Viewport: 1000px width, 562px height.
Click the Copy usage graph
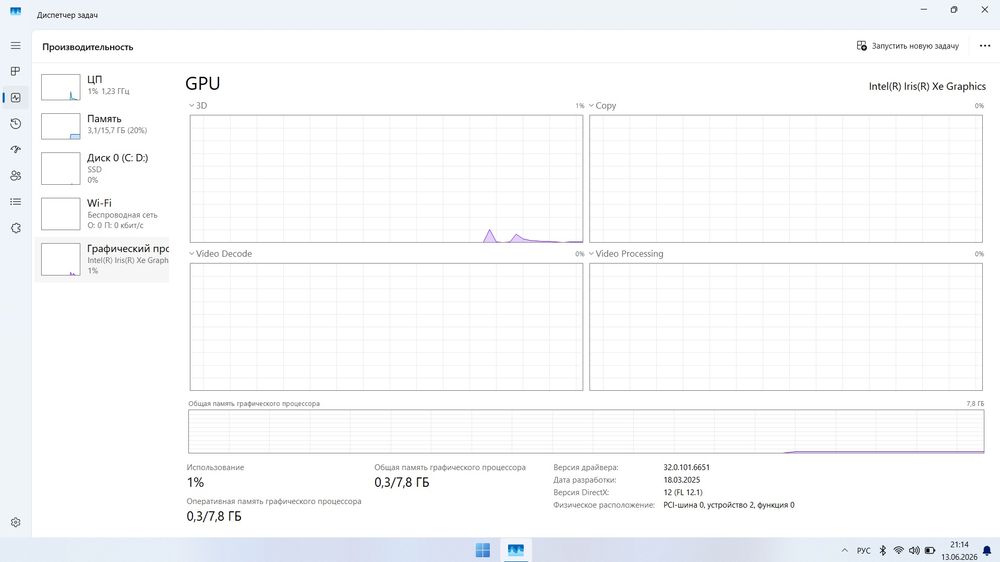[786, 179]
